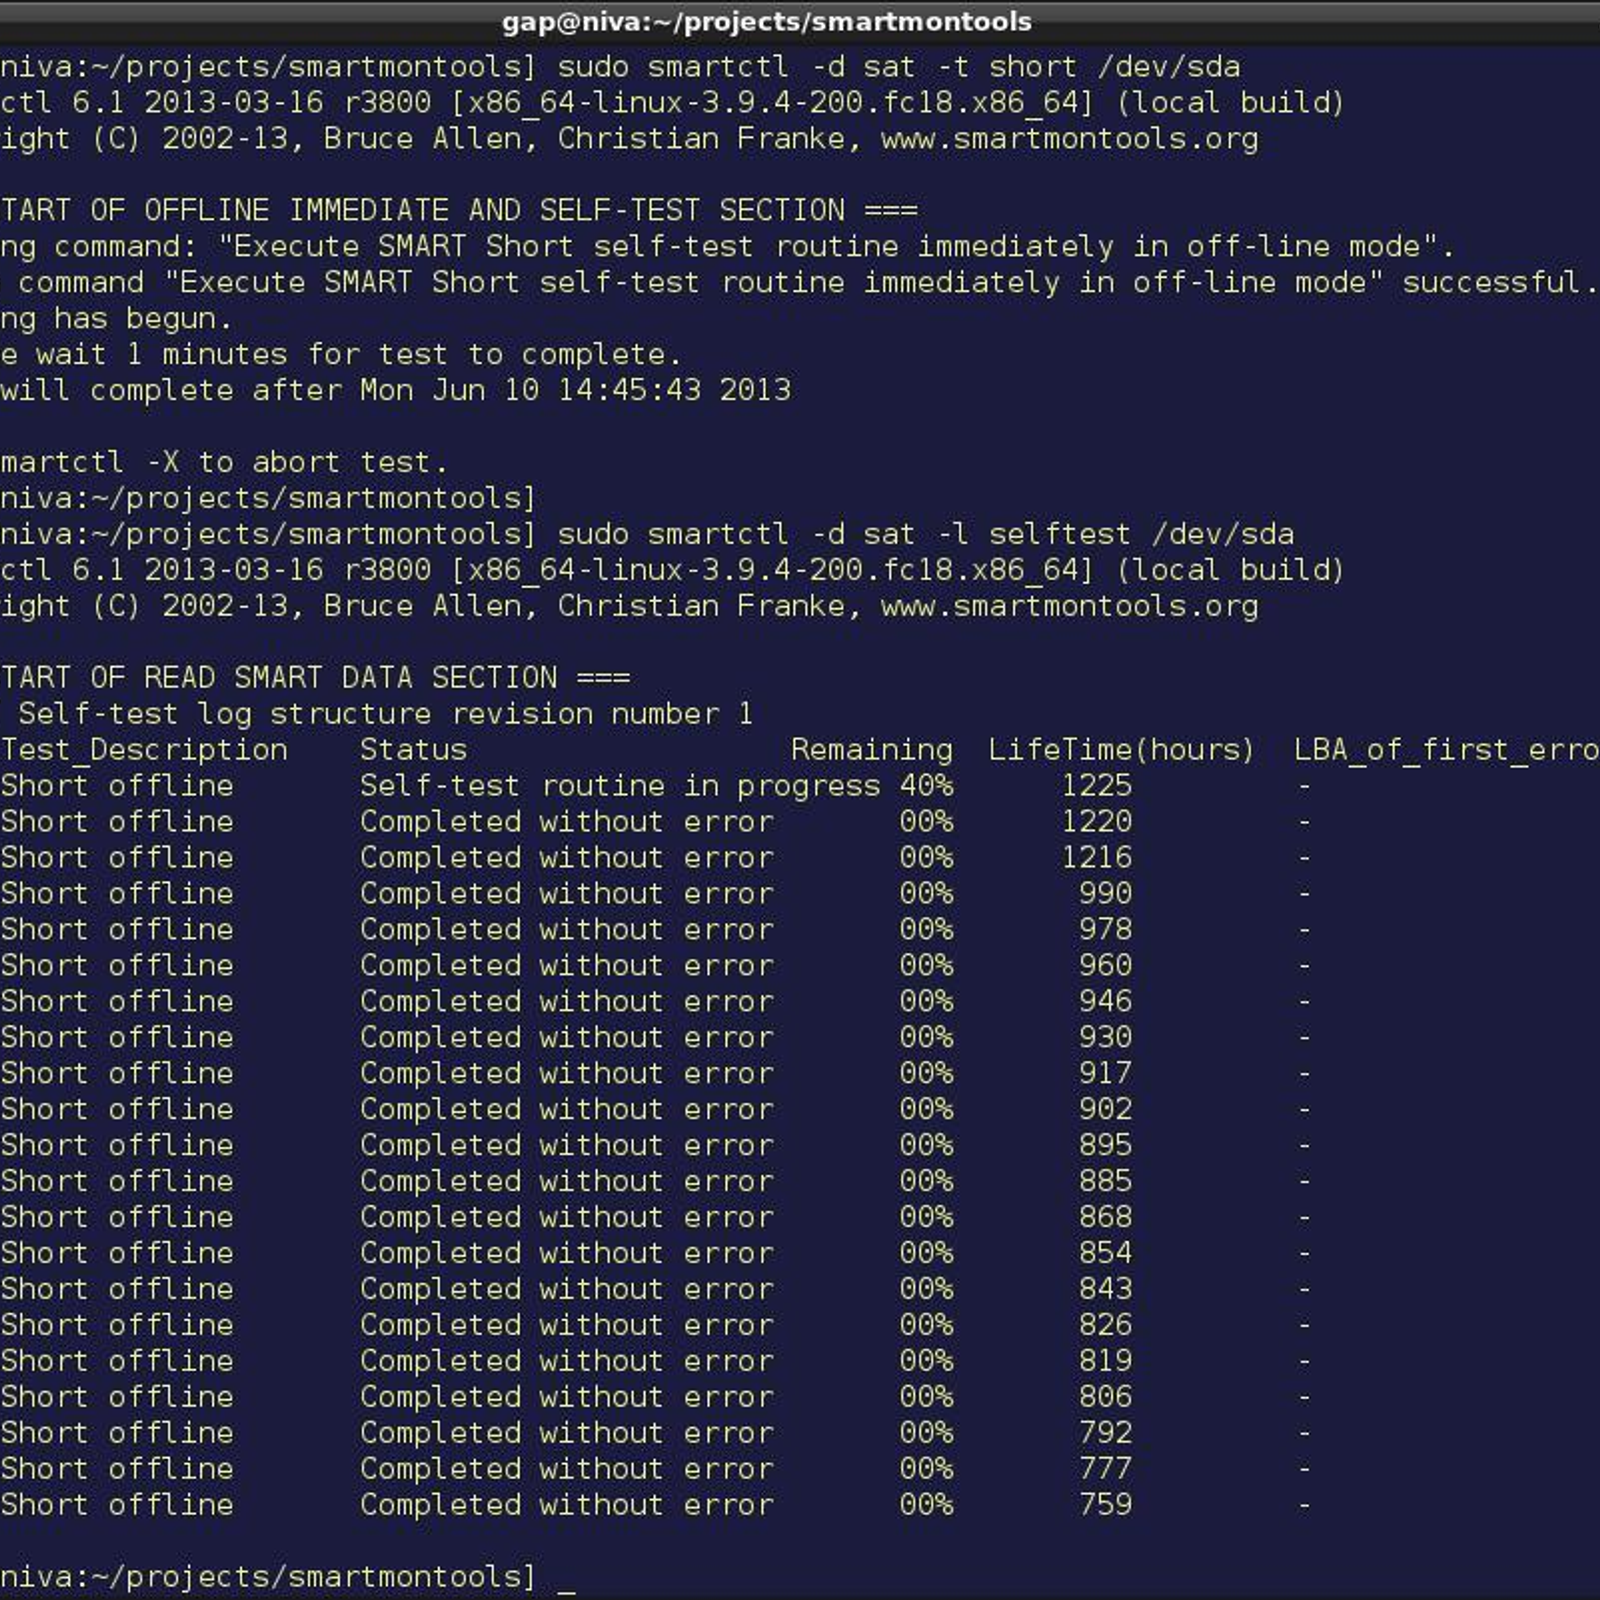Select the lifetime value 759
1600x1600 pixels.
coord(1105,1506)
